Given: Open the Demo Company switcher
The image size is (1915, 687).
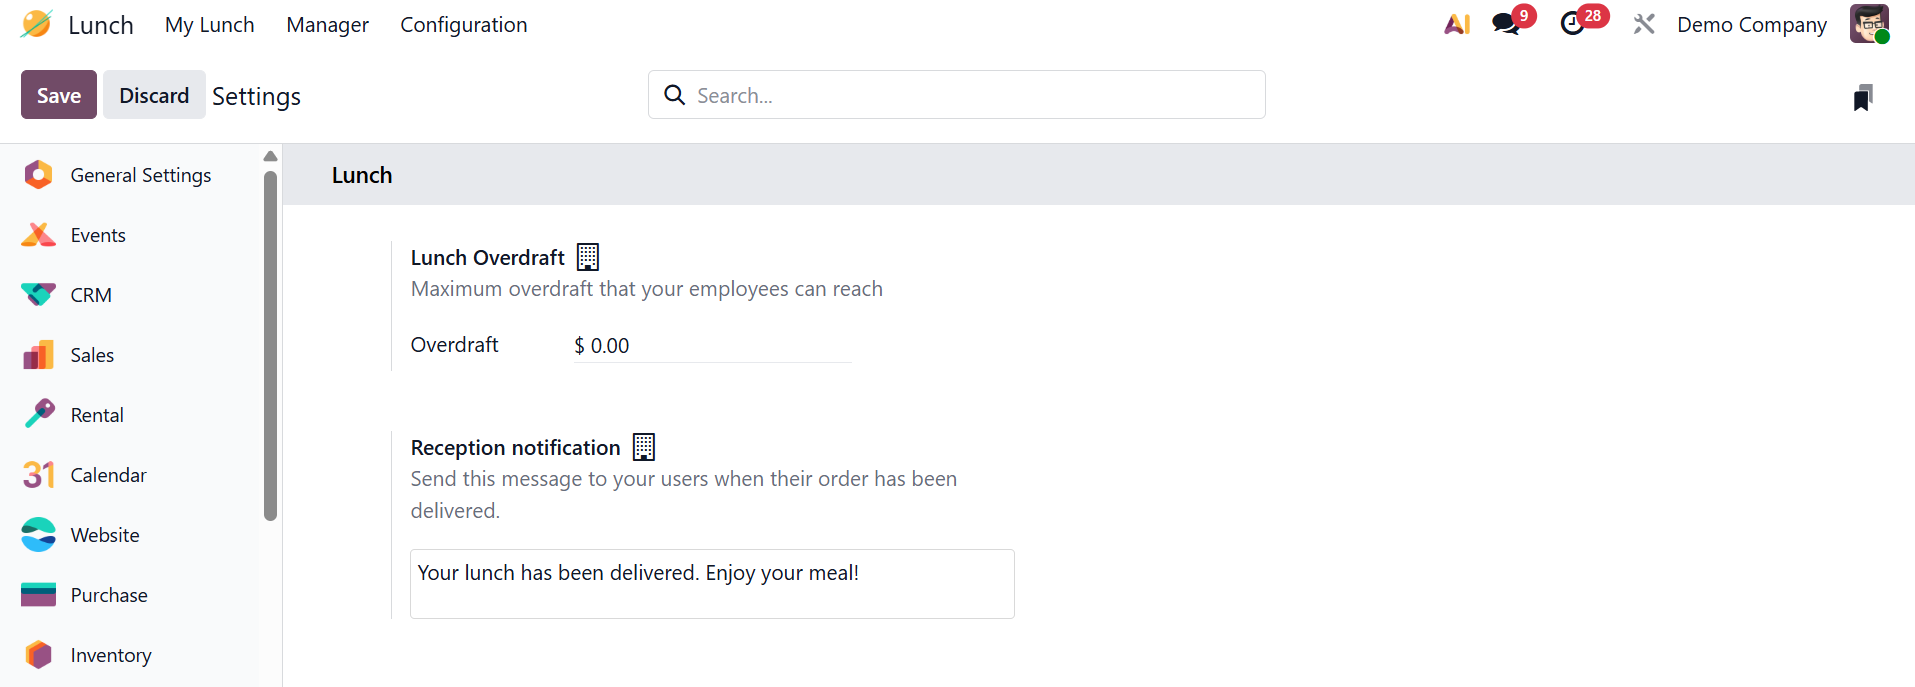Looking at the screenshot, I should click(1751, 25).
